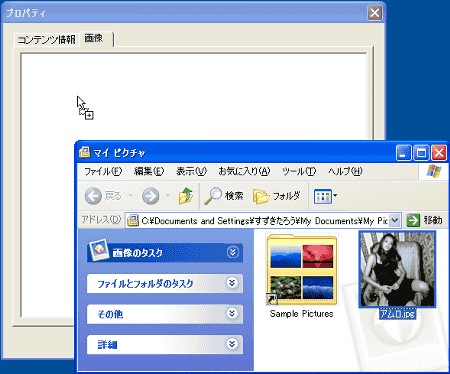This screenshot has width=450, height=374.
Task: Click the green 移動 go arrow
Action: pos(413,220)
